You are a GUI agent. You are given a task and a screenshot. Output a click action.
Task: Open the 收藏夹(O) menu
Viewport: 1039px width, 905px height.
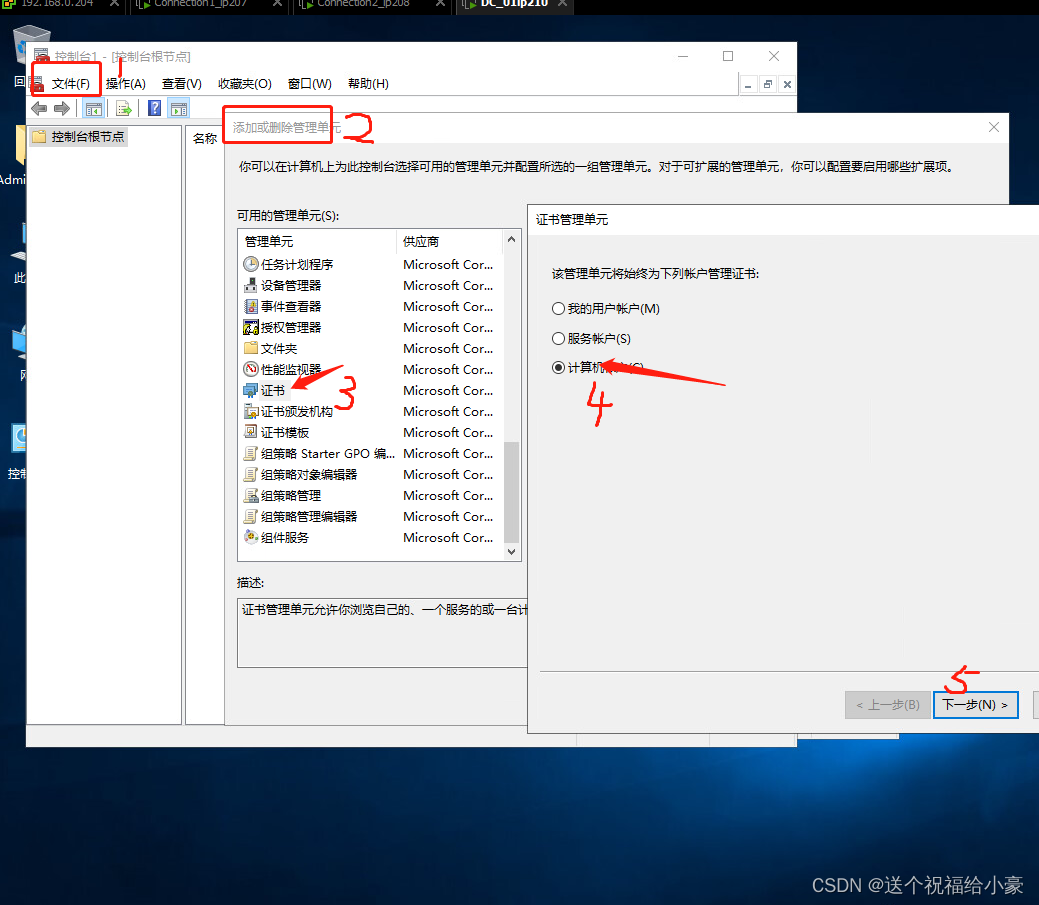pos(245,84)
